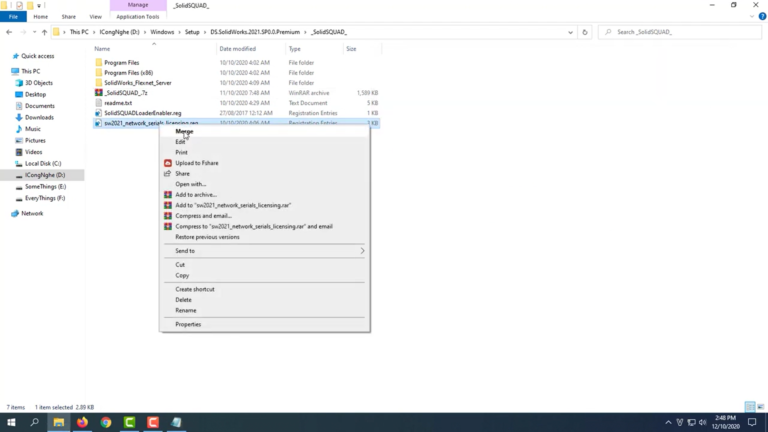This screenshot has height=432, width=768.
Task: Select SolidSQUADLoaderEnabler.reg file
Action: [x=143, y=113]
